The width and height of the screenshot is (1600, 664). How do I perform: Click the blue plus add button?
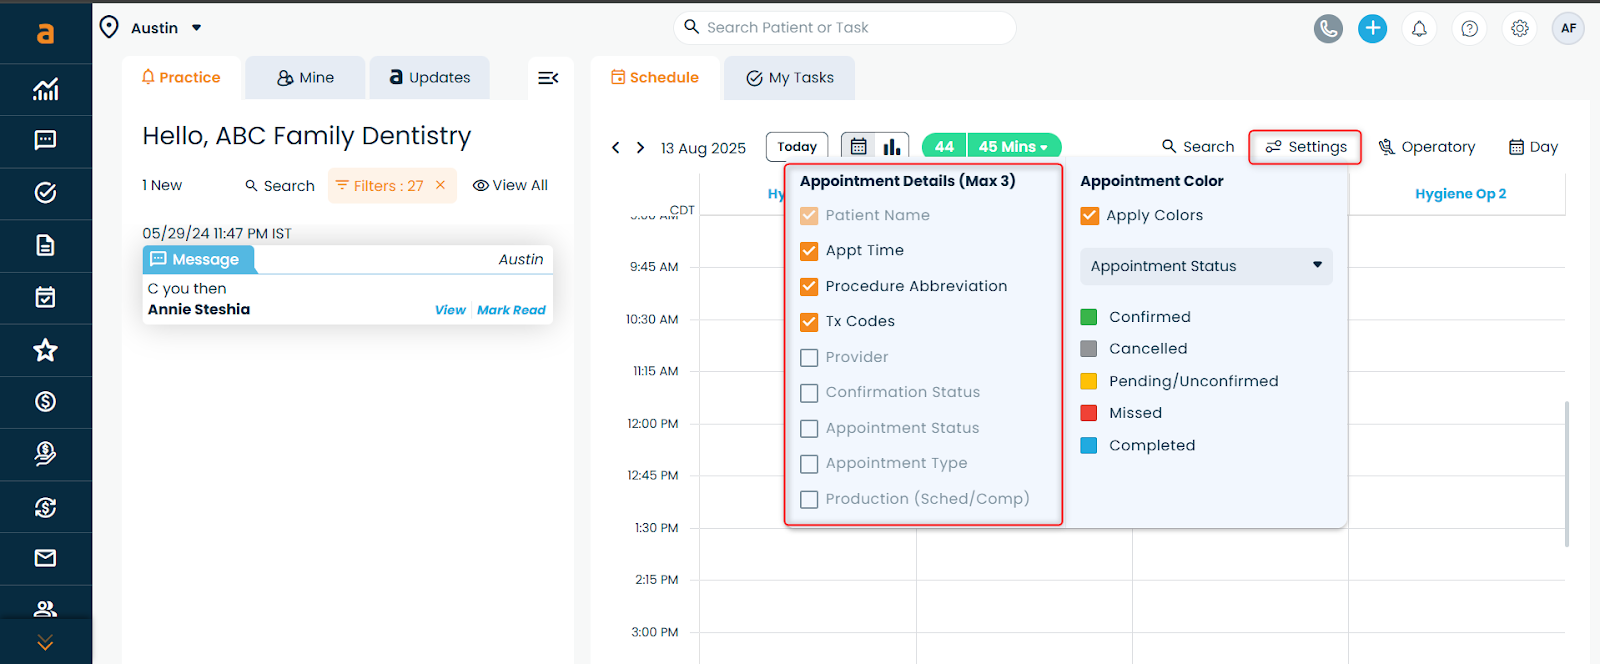tap(1372, 29)
